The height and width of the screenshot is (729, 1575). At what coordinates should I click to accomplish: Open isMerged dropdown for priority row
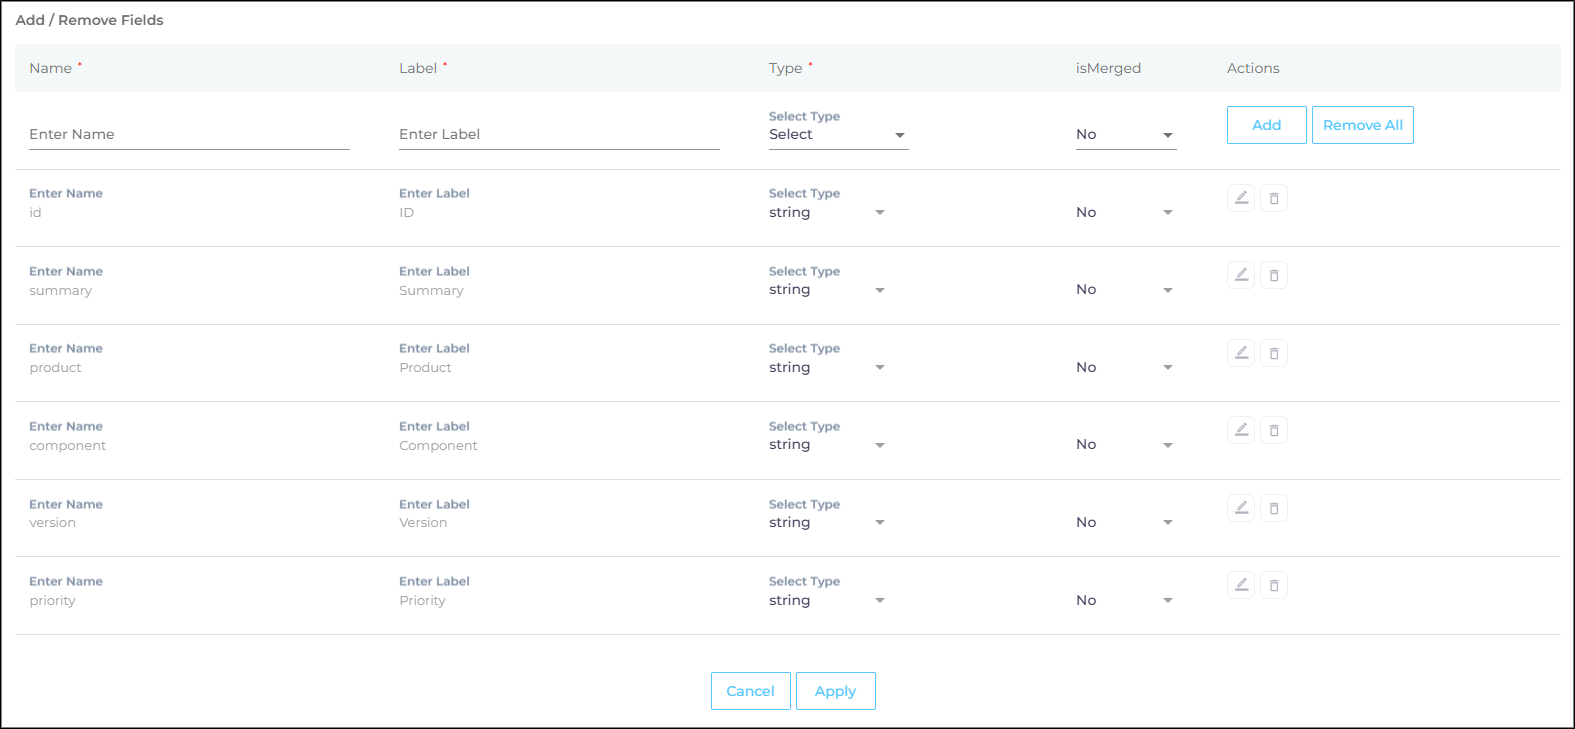[1125, 601]
